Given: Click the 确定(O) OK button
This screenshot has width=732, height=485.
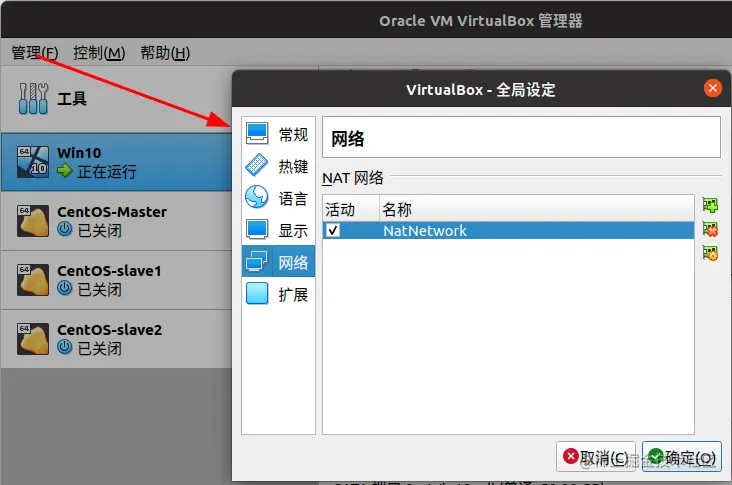Looking at the screenshot, I should tap(682, 457).
